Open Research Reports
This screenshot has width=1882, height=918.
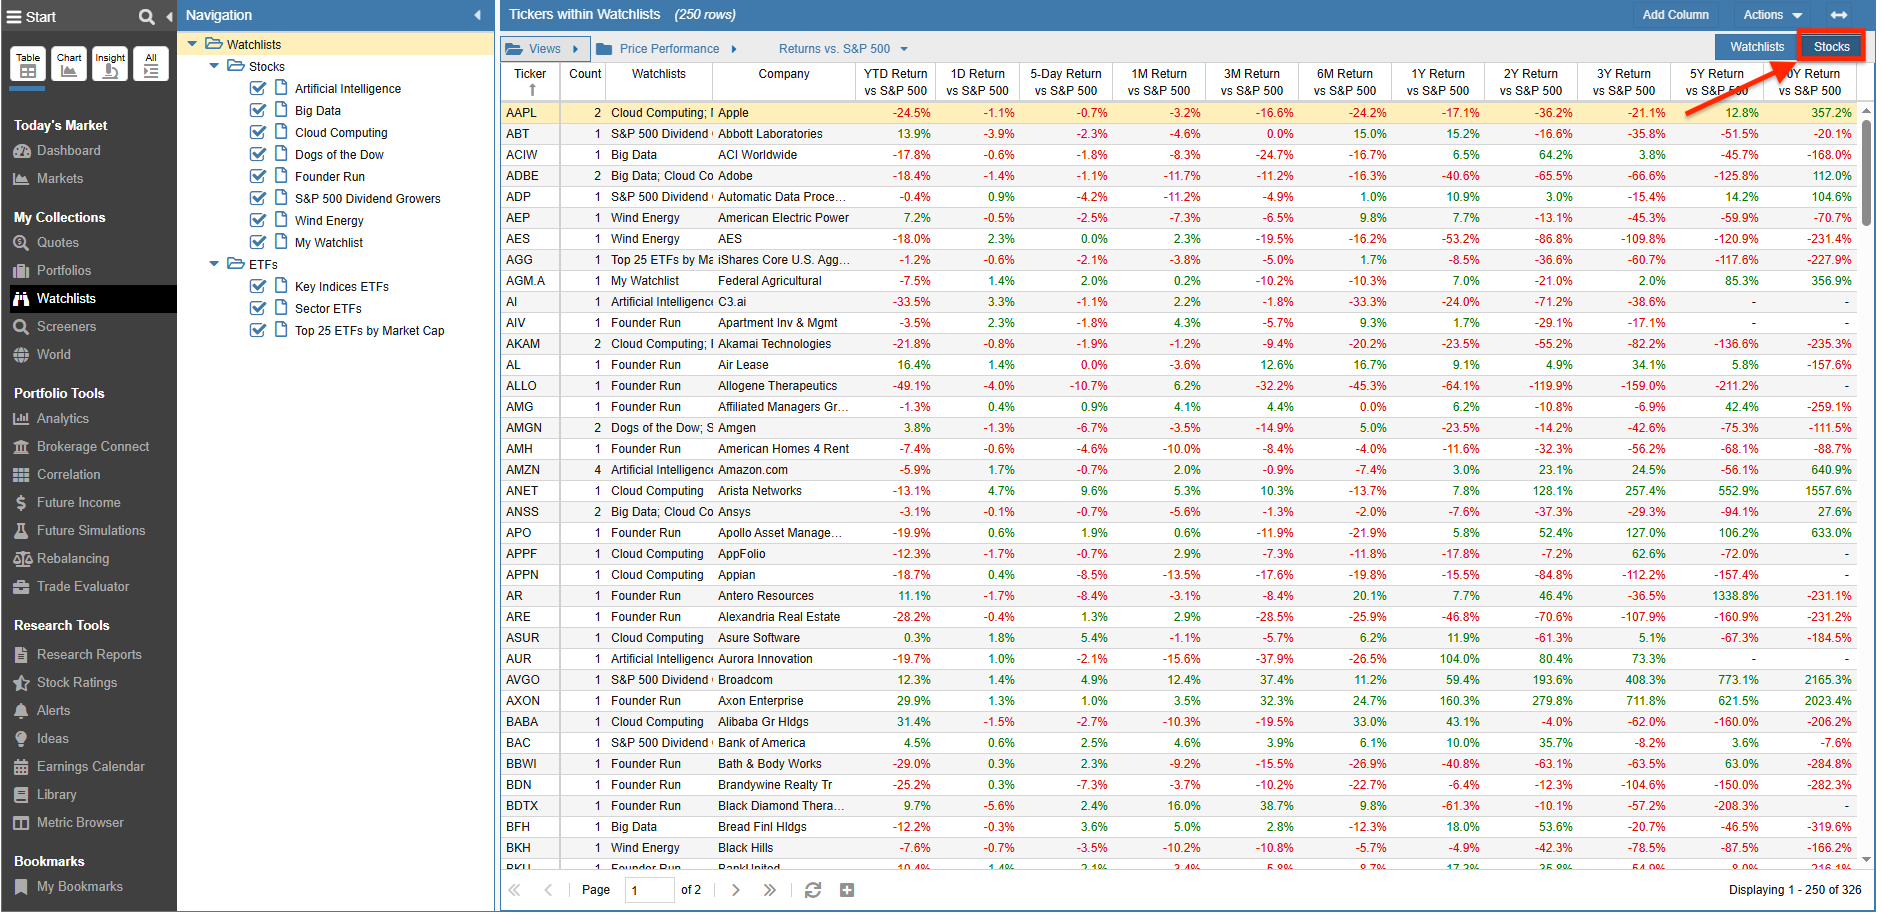[x=88, y=655]
